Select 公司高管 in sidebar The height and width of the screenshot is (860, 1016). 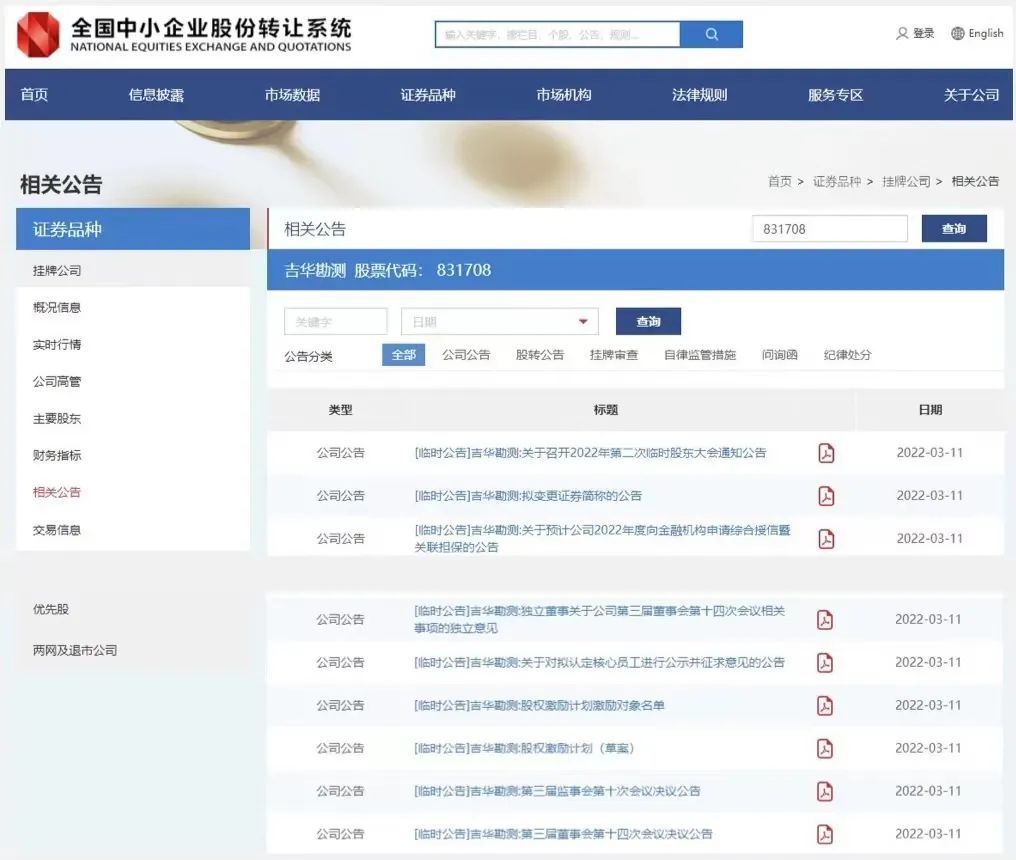coord(57,382)
